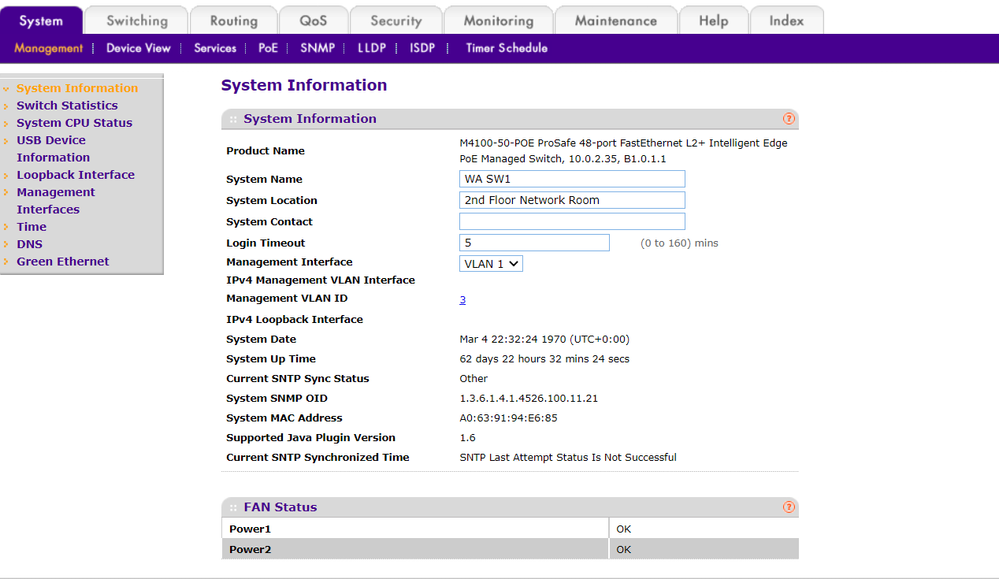This screenshot has height=579, width=999.
Task: Click the System Contact text field
Action: pos(572,222)
